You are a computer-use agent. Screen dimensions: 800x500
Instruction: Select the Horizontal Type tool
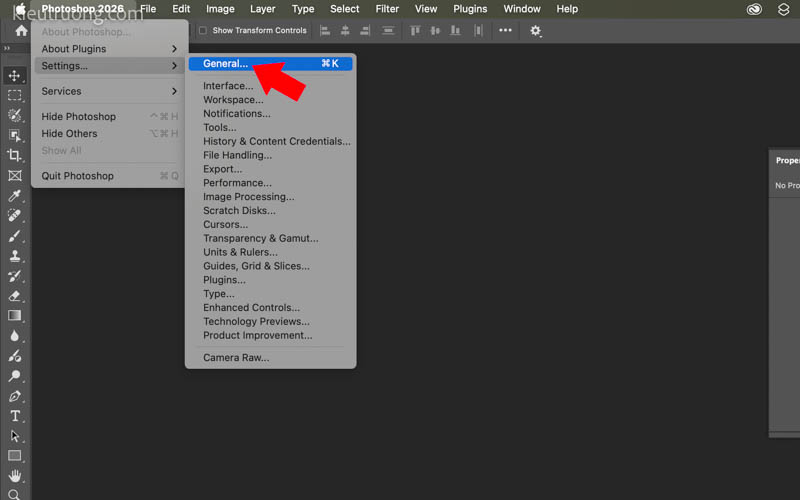coord(14,416)
